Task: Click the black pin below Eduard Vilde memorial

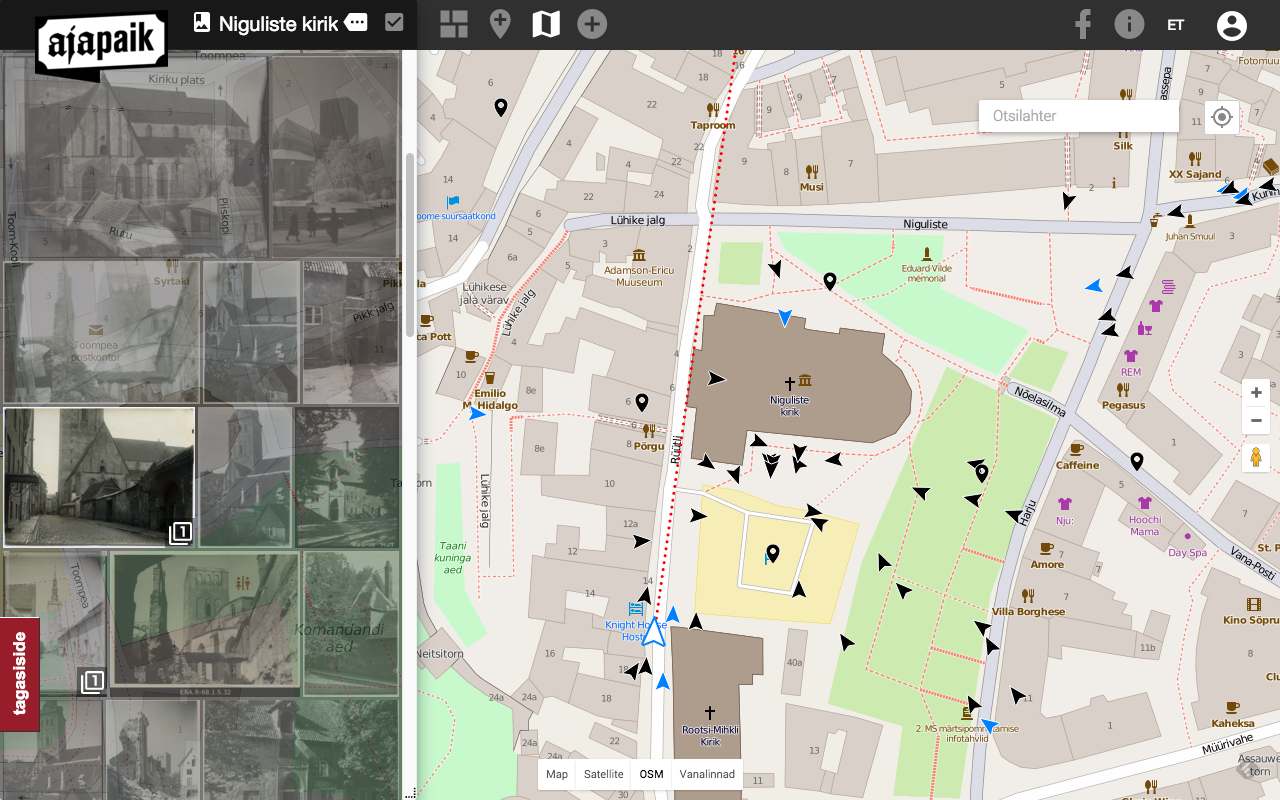Action: pyautogui.click(x=829, y=282)
